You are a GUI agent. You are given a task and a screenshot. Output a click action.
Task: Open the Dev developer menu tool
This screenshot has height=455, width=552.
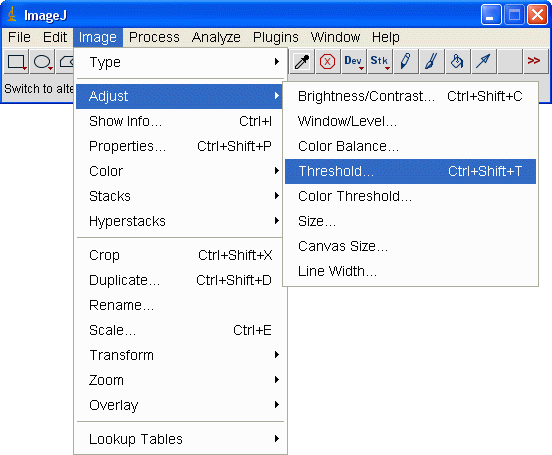354,62
